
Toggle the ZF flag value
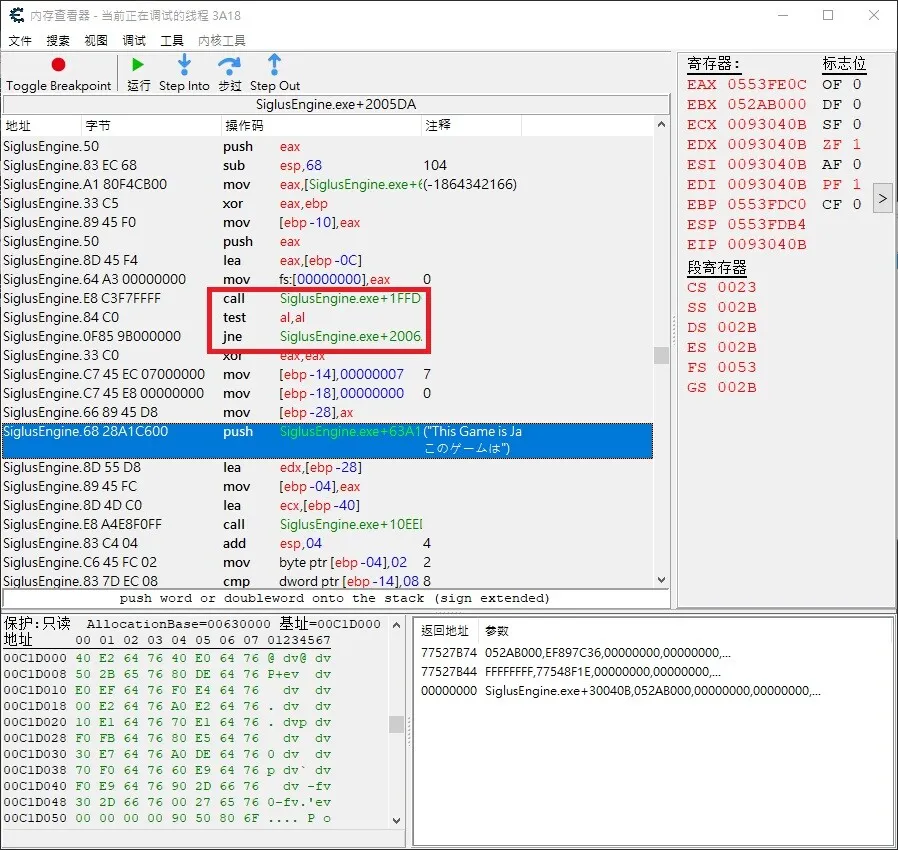coord(856,144)
